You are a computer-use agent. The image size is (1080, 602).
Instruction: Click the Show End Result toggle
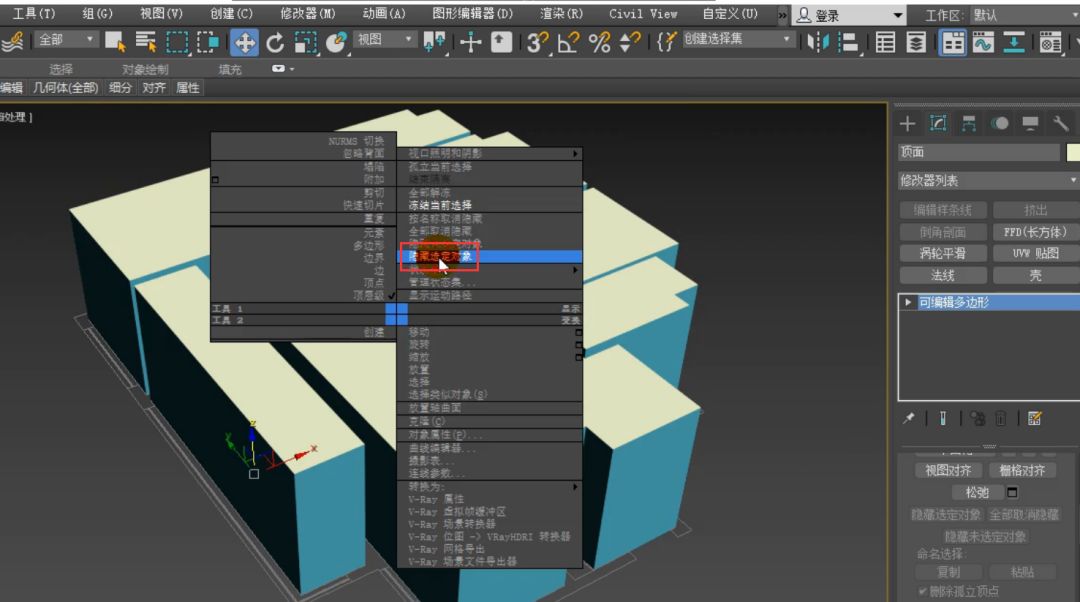coord(943,418)
